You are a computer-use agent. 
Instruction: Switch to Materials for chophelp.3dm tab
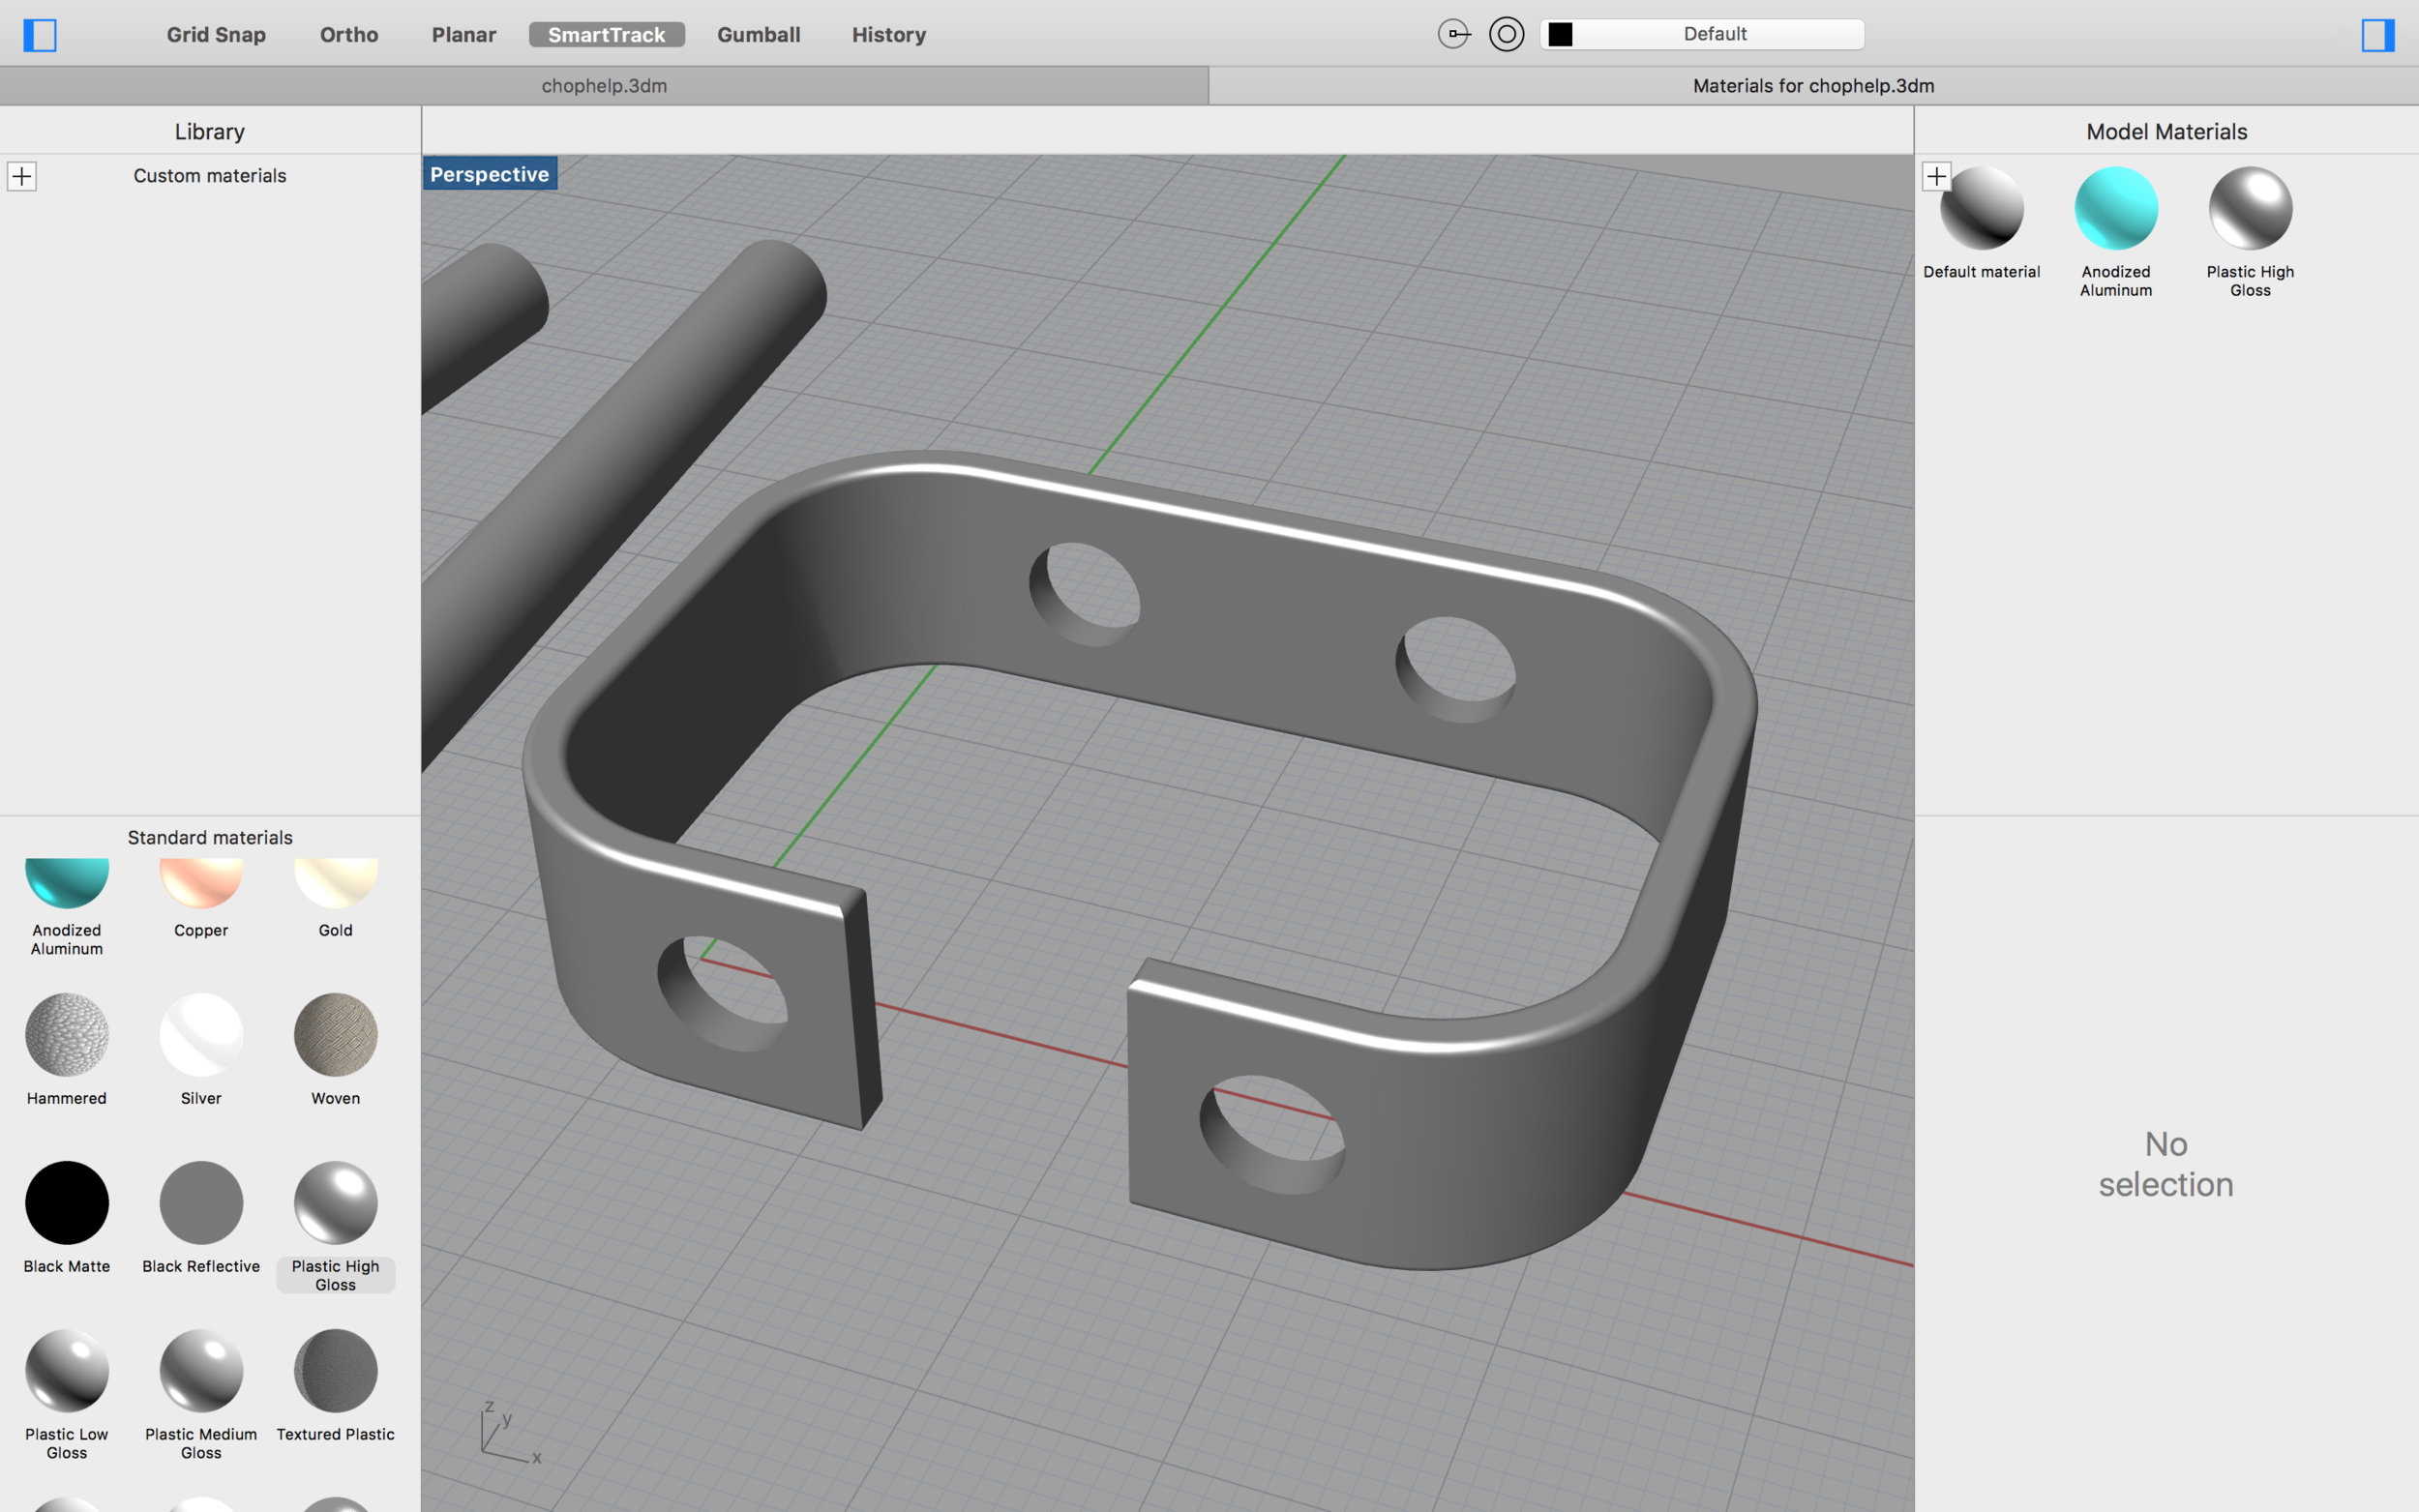point(1813,86)
